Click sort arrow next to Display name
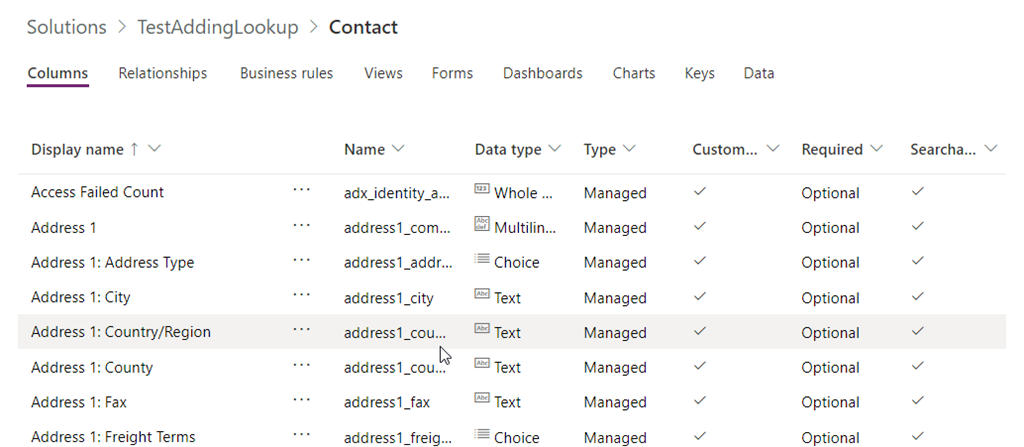The height and width of the screenshot is (447, 1024). (134, 149)
